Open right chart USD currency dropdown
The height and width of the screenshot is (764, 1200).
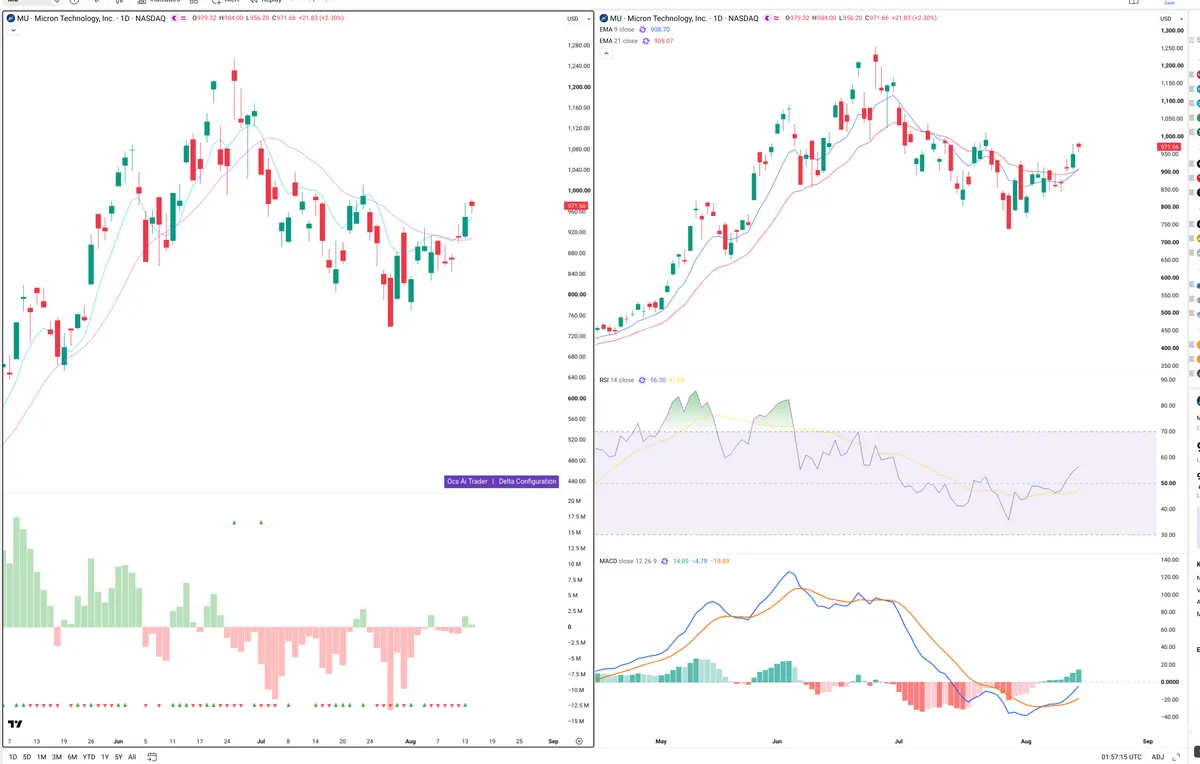(1171, 19)
